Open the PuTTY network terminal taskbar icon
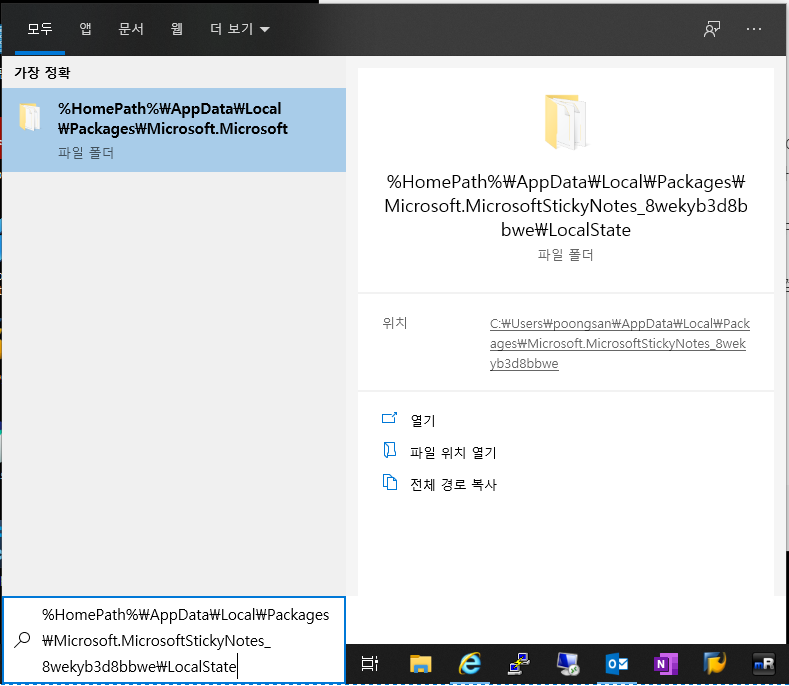The width and height of the screenshot is (789, 686). tap(518, 664)
